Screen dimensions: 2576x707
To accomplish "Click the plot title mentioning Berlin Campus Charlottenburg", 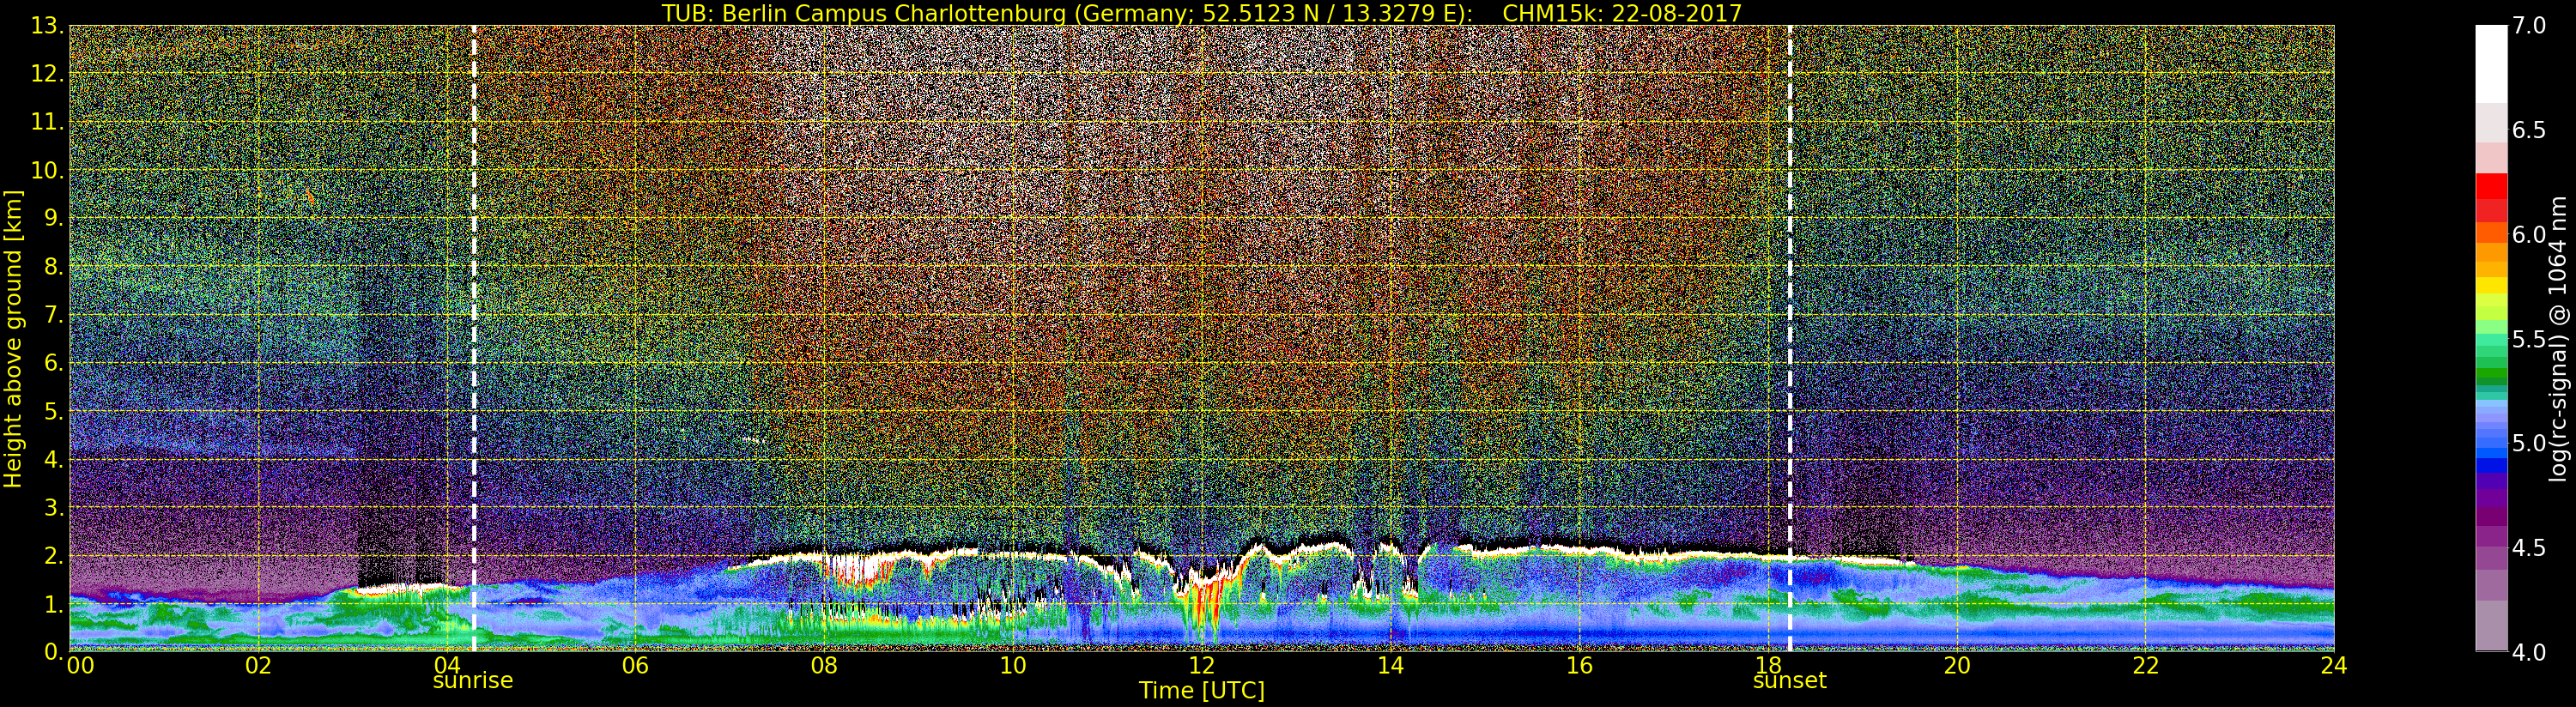I will tap(1202, 13).
